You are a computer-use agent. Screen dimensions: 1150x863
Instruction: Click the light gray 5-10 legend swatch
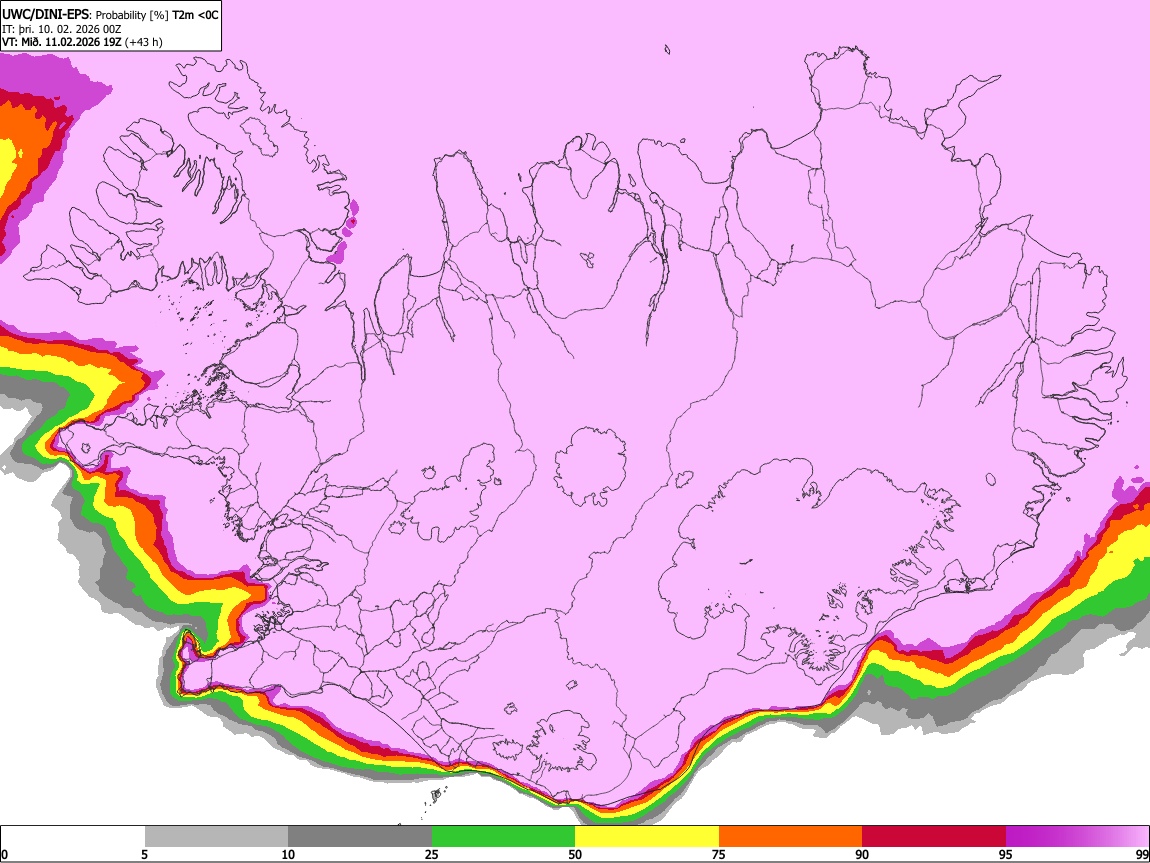click(x=216, y=837)
